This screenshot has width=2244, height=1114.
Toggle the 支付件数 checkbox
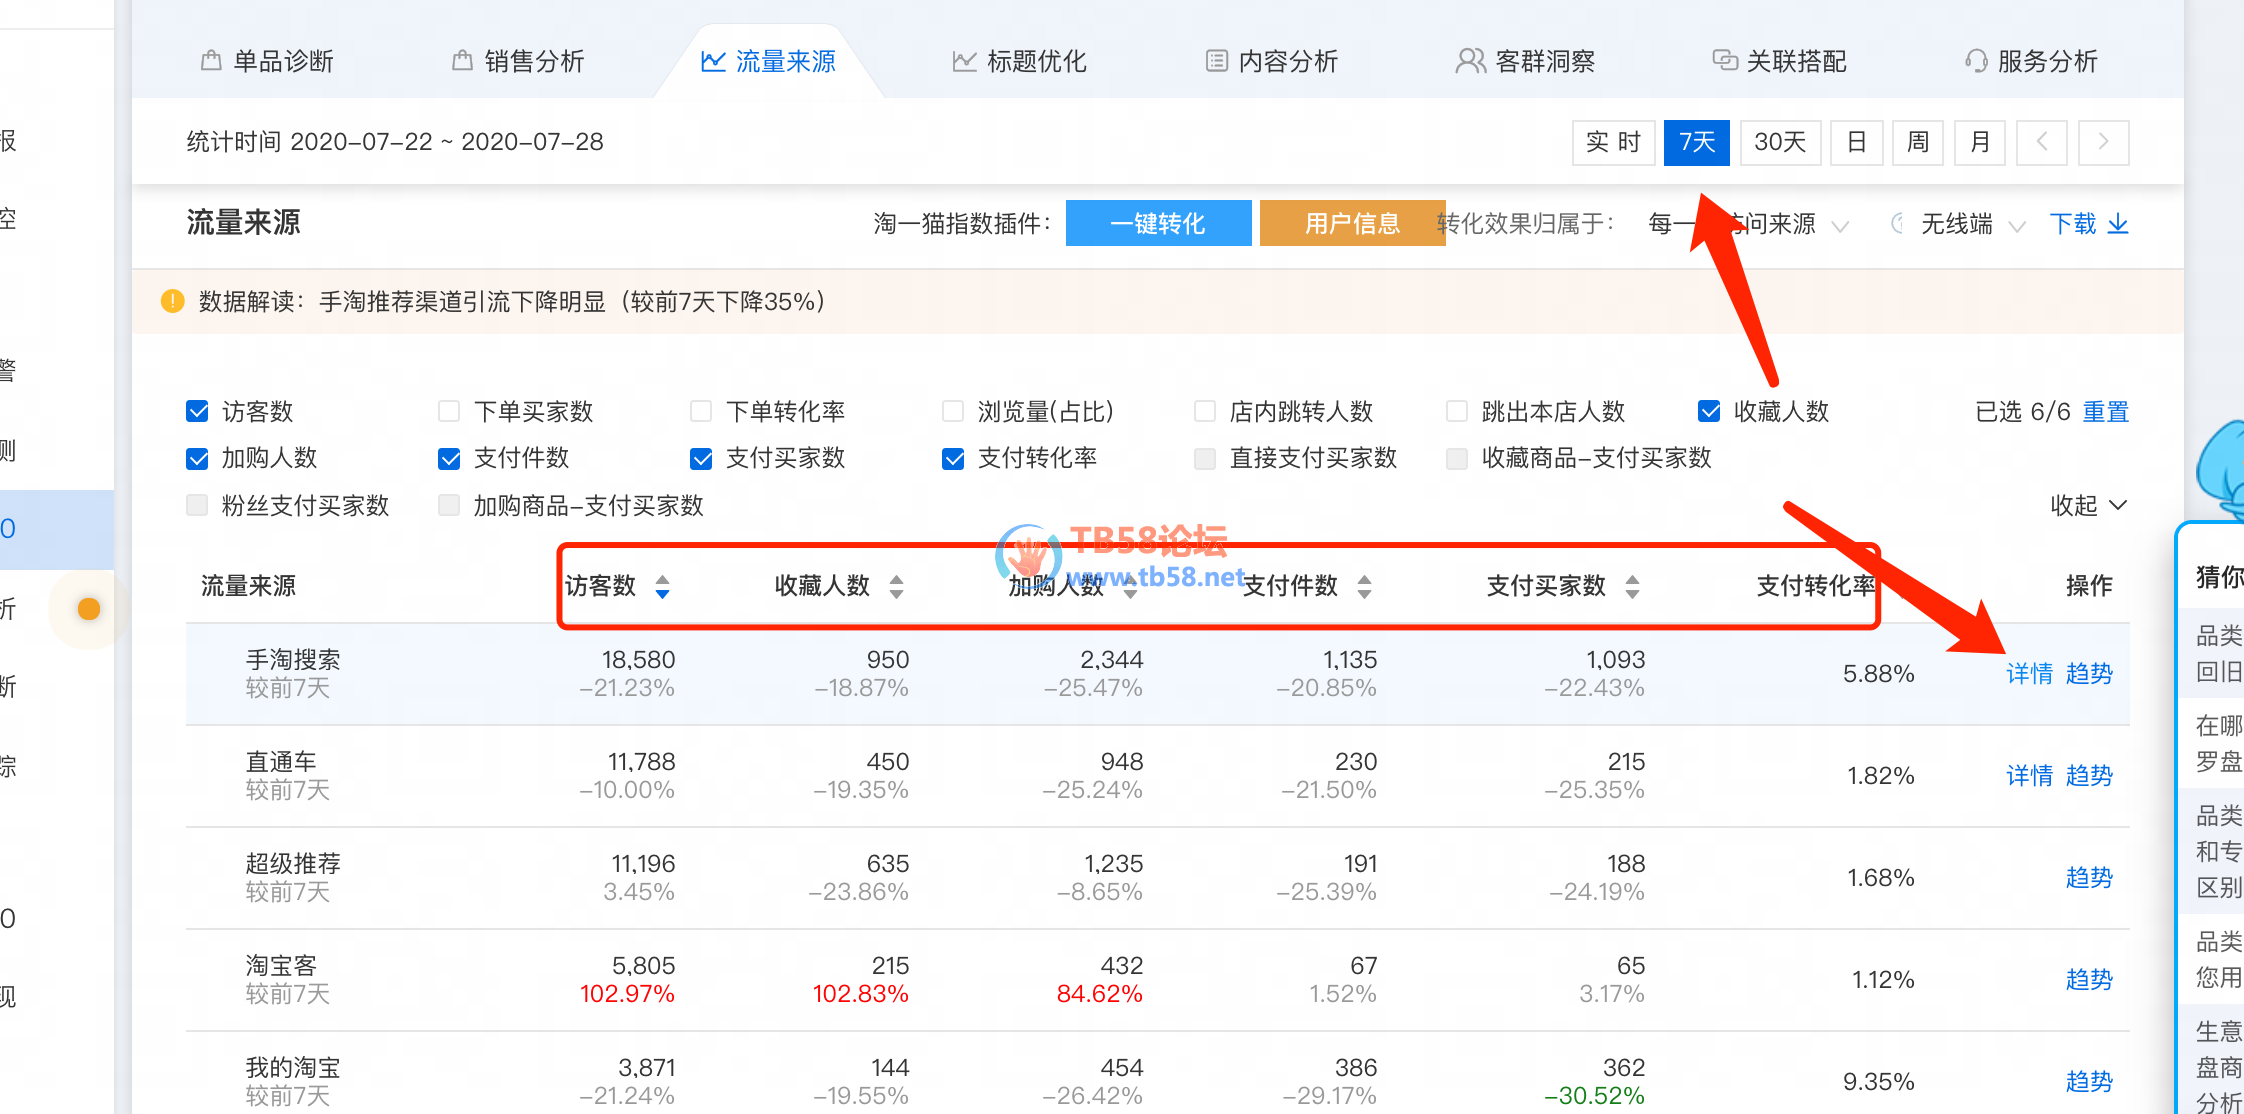[449, 458]
